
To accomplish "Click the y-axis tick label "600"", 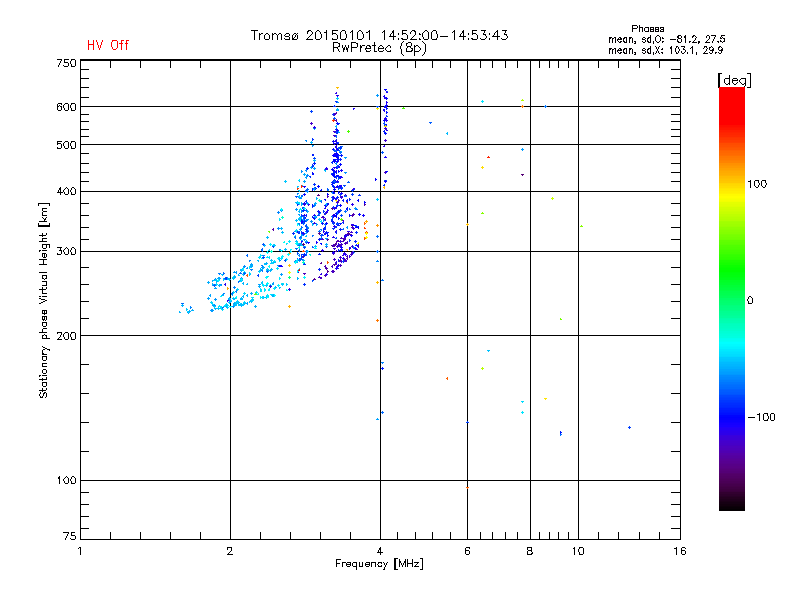I will (66, 107).
